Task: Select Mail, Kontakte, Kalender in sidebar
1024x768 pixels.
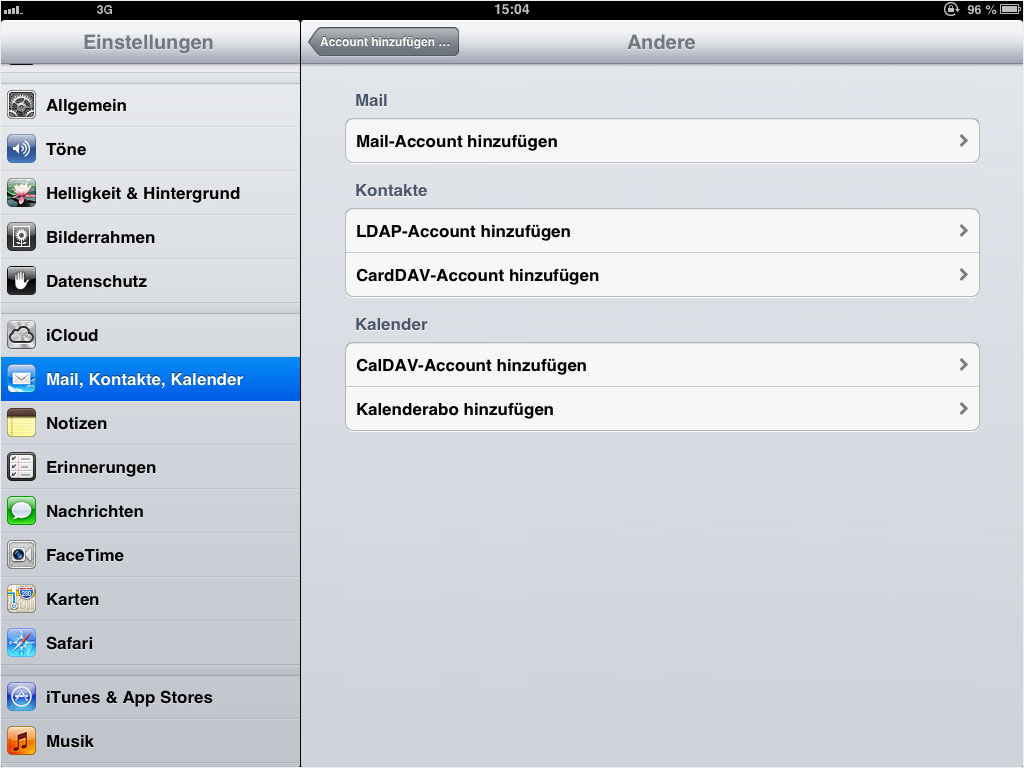Action: pyautogui.click(x=150, y=379)
